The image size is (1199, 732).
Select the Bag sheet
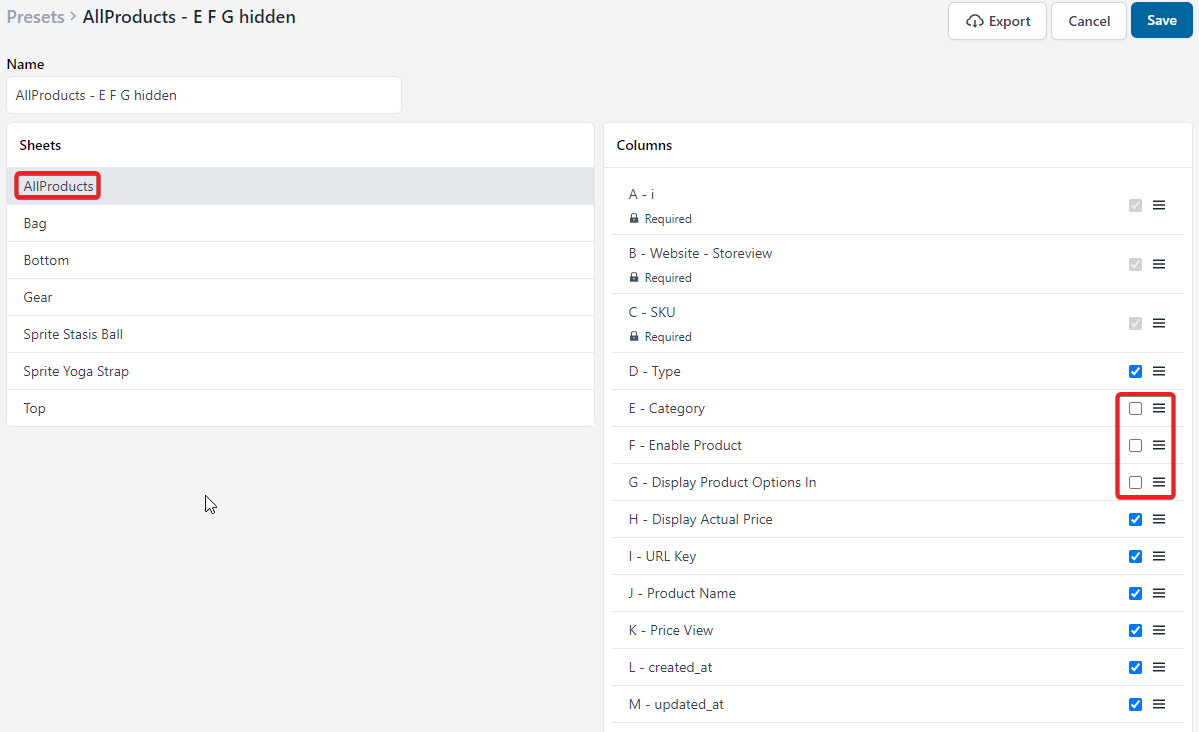coord(301,223)
